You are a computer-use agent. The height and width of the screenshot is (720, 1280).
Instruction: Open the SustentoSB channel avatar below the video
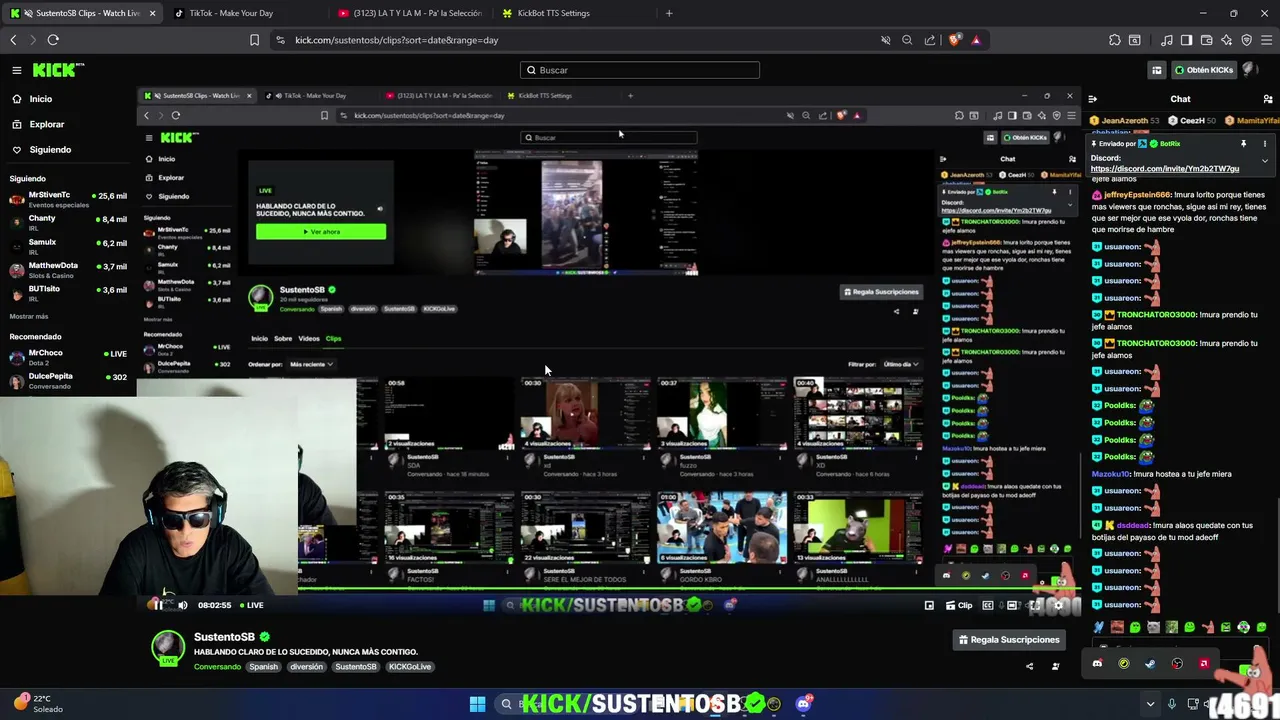[168, 647]
